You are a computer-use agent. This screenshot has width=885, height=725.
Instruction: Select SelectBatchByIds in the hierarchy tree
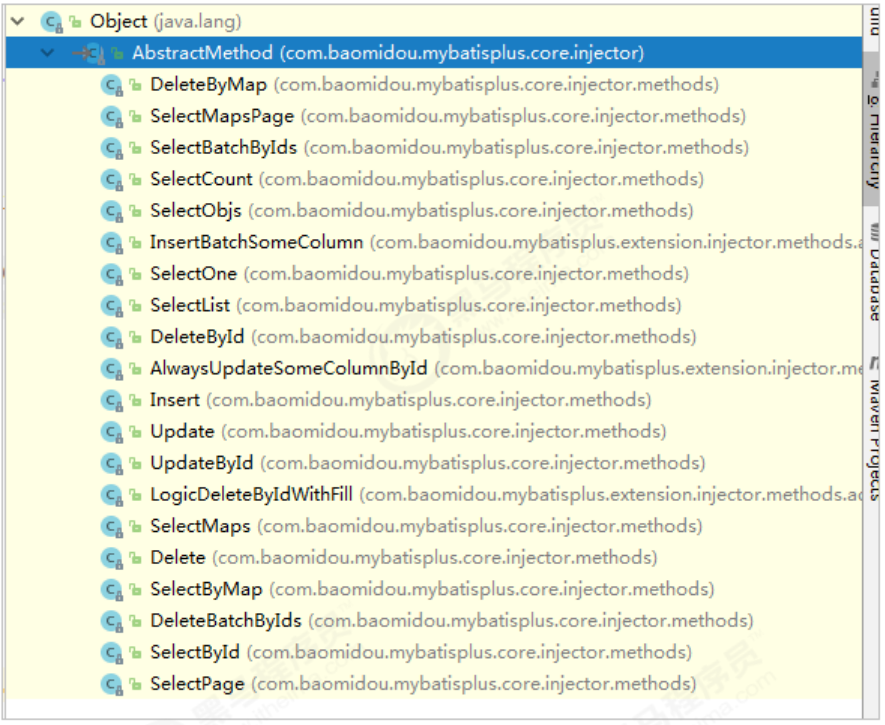tap(223, 148)
